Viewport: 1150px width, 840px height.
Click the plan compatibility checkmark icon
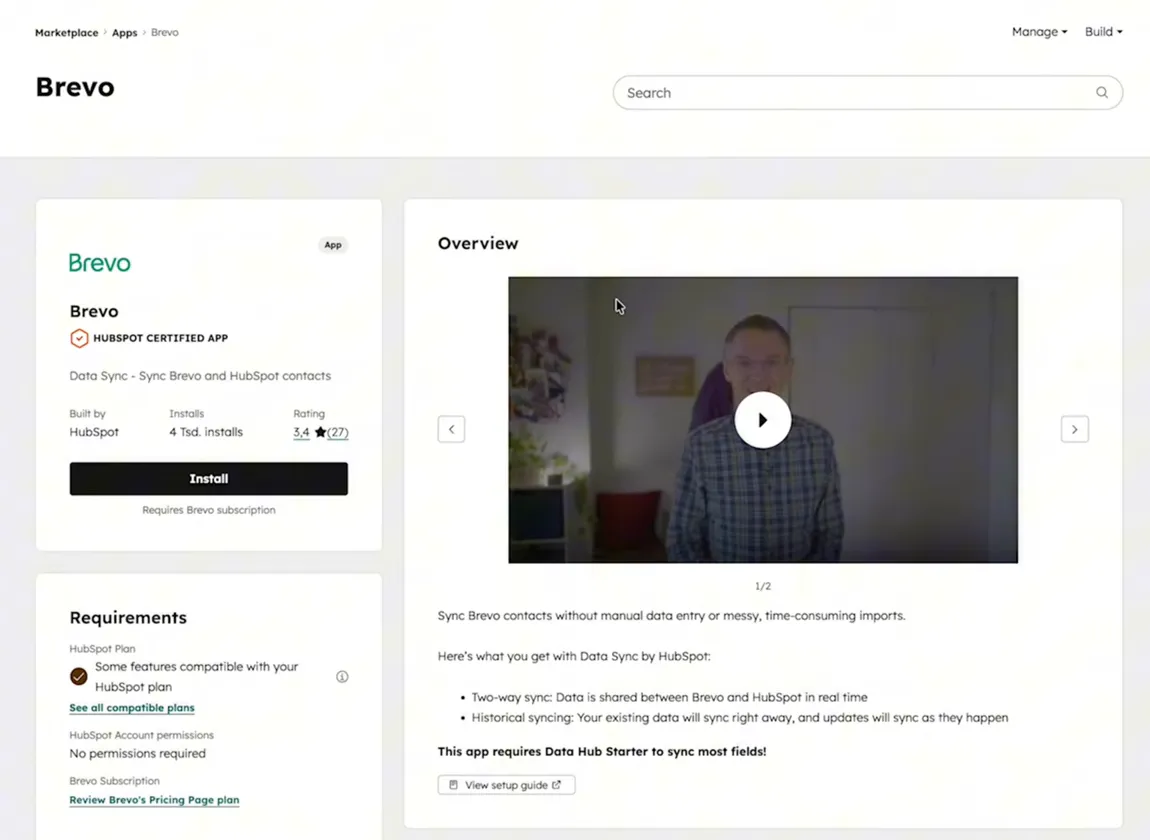79,676
